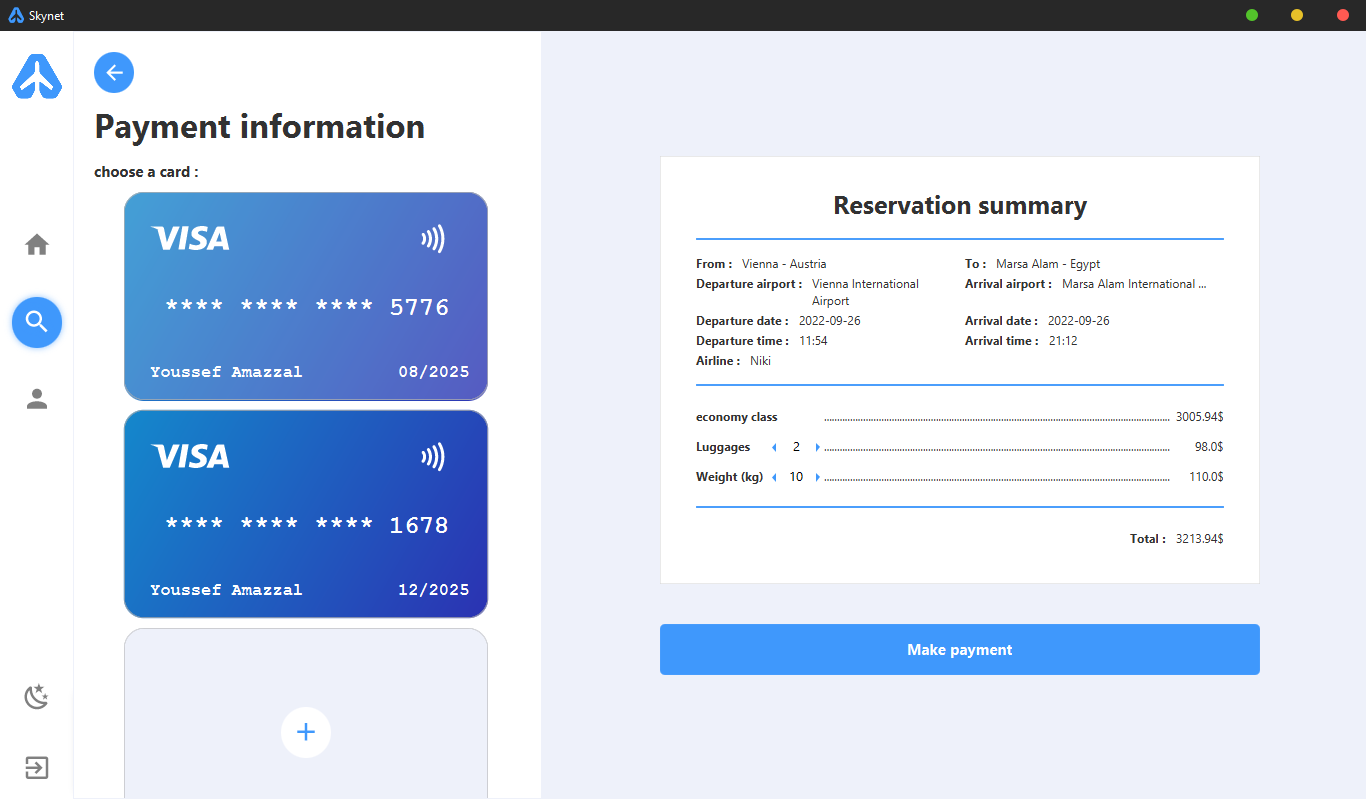Select the Visa card ending 5776
Screen dimensions: 1366x799
tap(306, 296)
